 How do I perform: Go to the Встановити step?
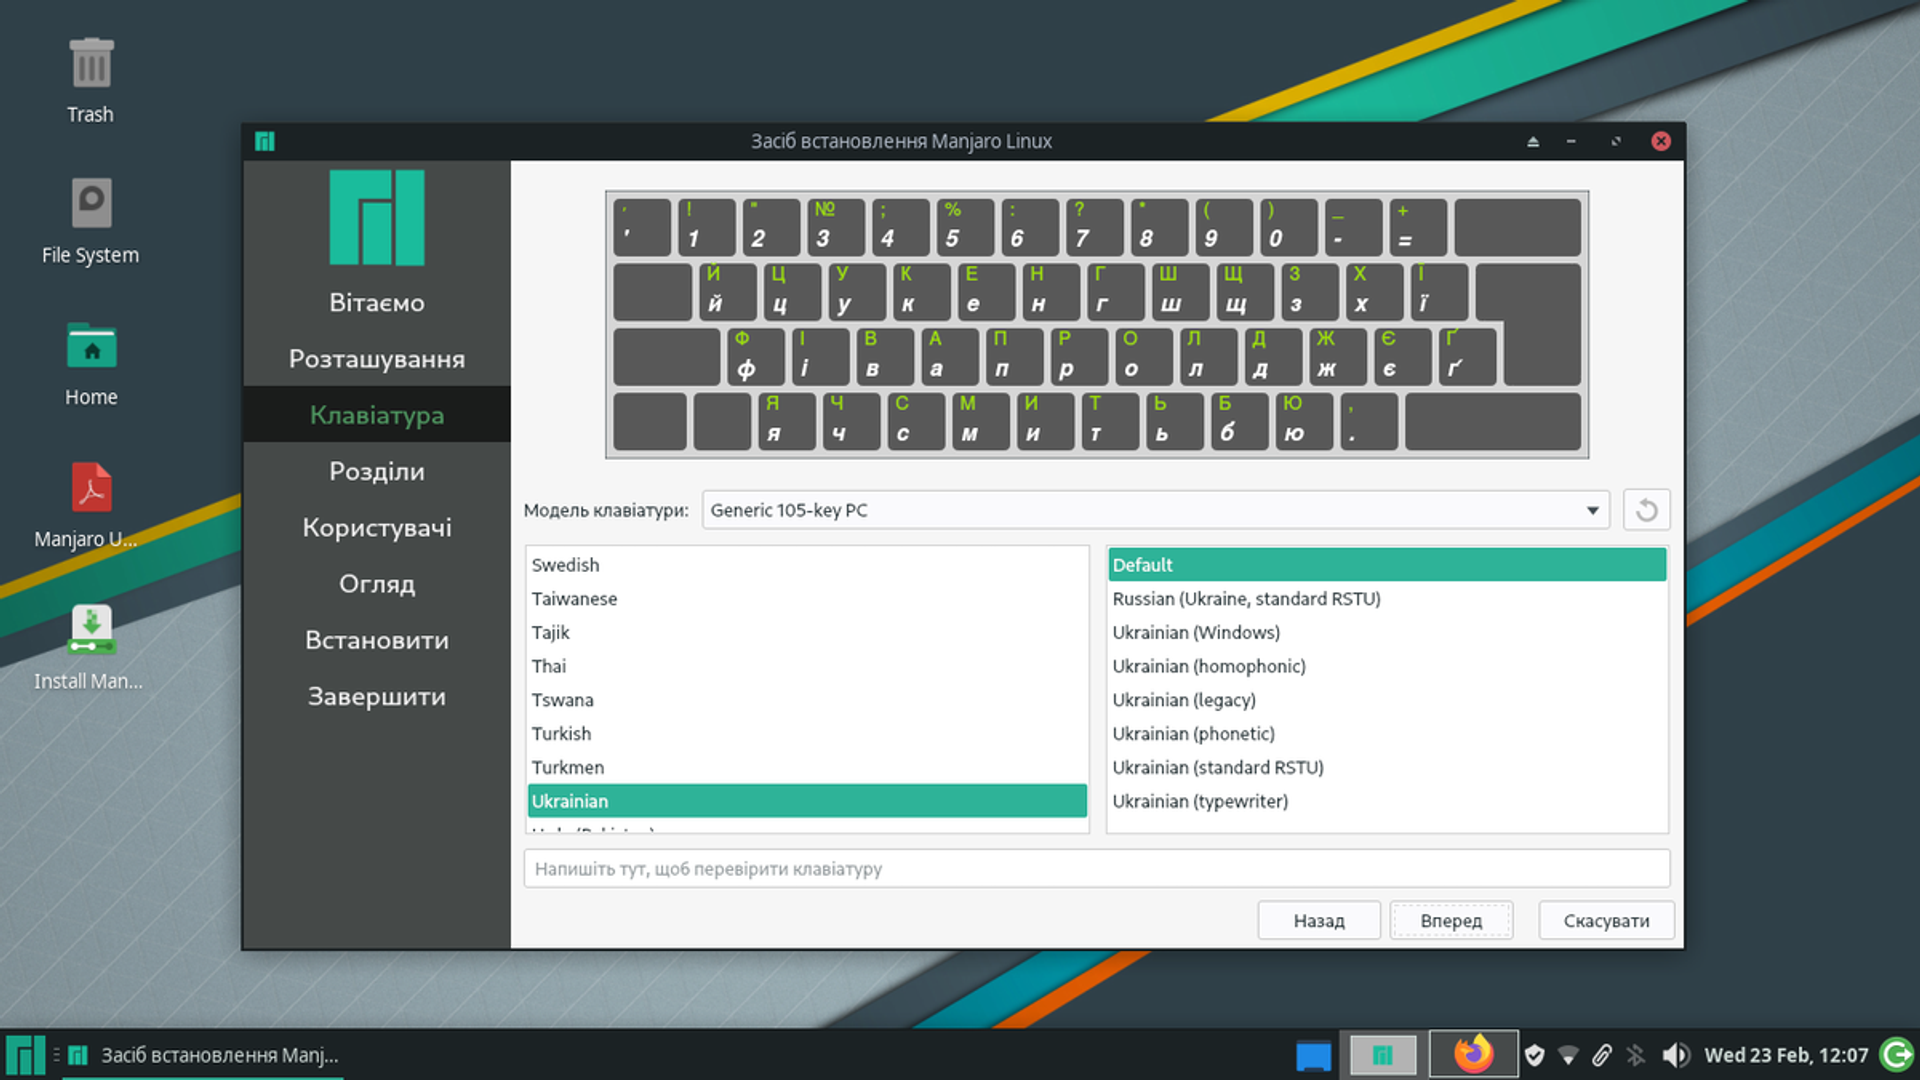(377, 640)
